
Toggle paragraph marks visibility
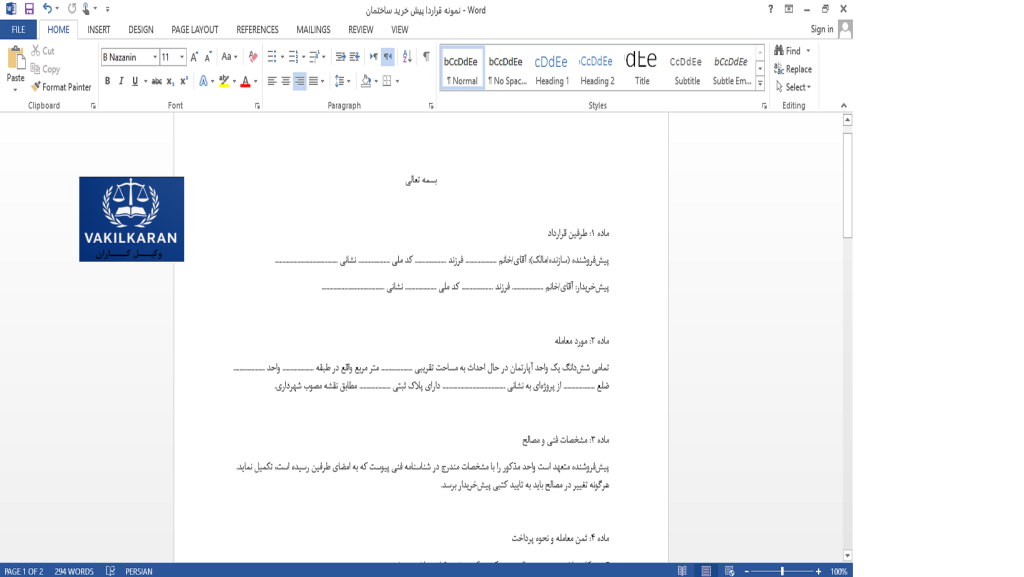(x=426, y=56)
